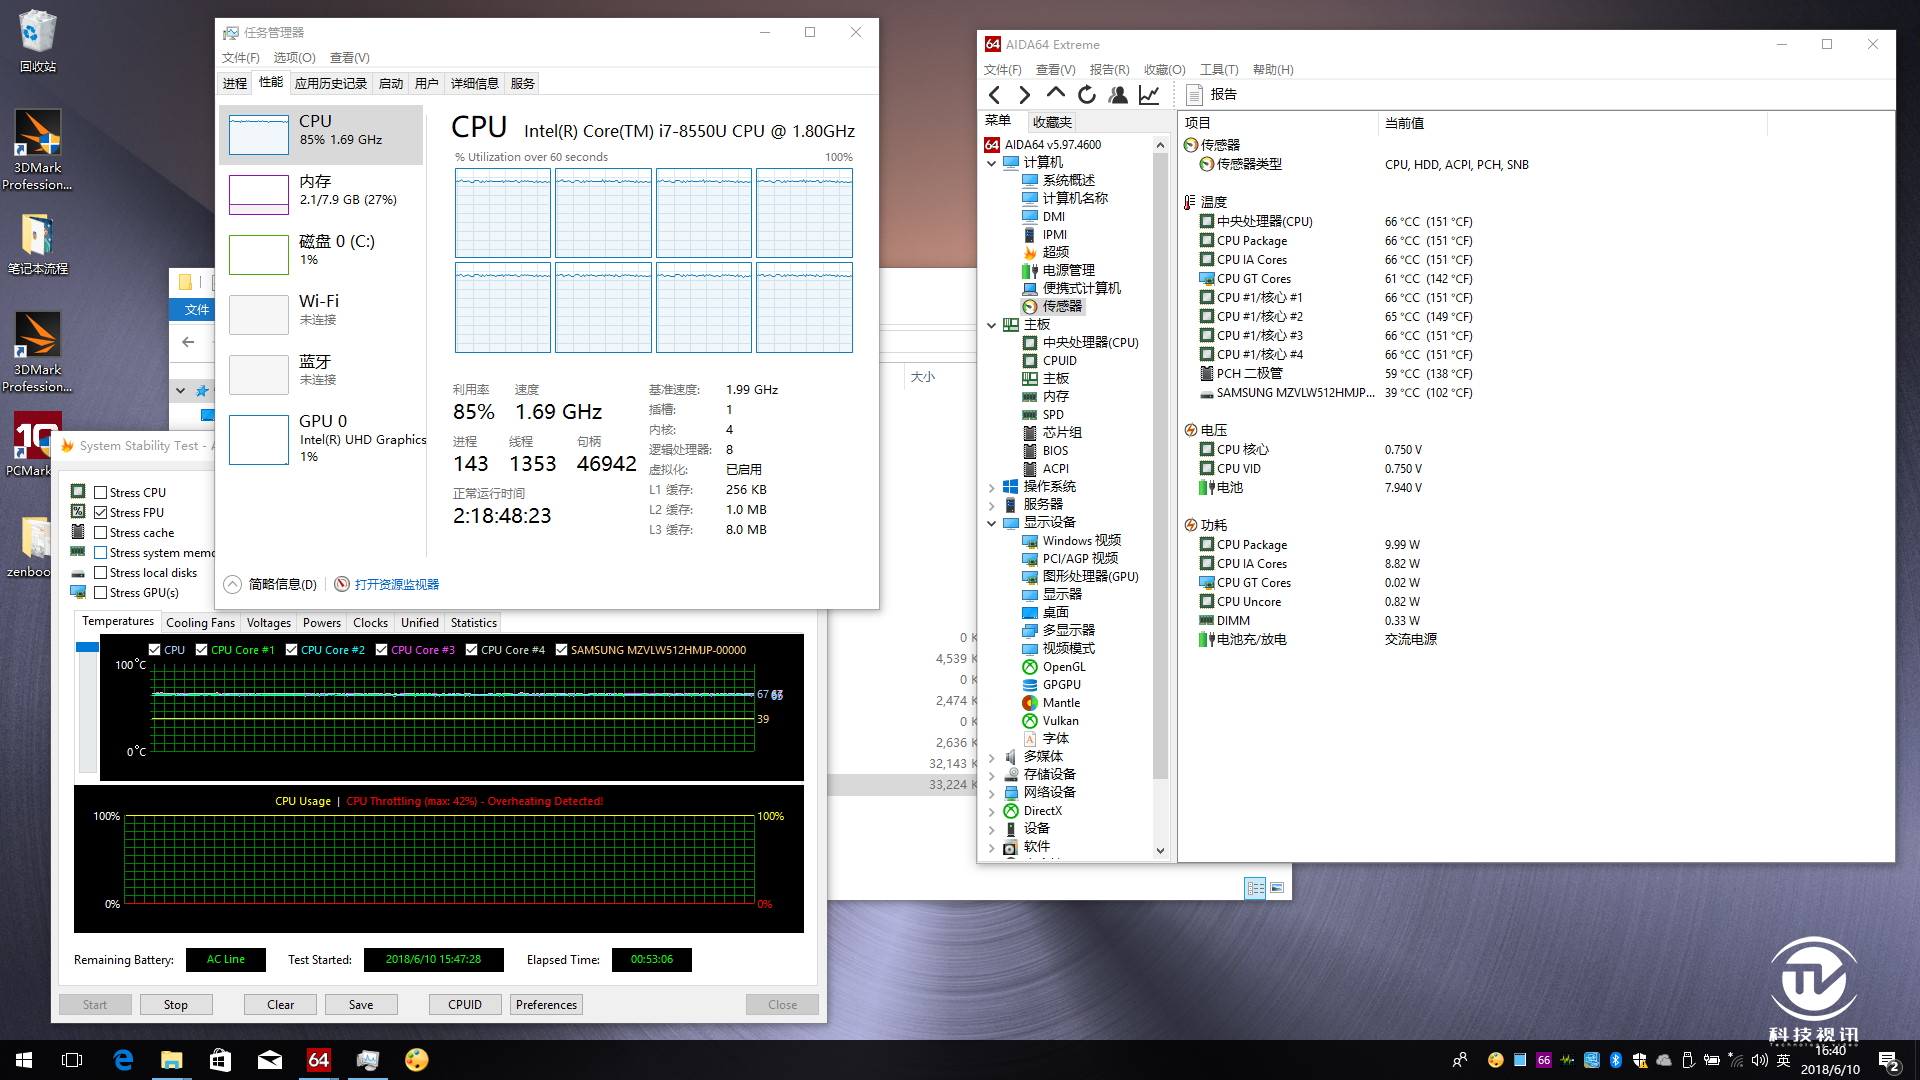Toggle CPU Core #2 graph checkbox
The height and width of the screenshot is (1080, 1920).
pos(291,649)
